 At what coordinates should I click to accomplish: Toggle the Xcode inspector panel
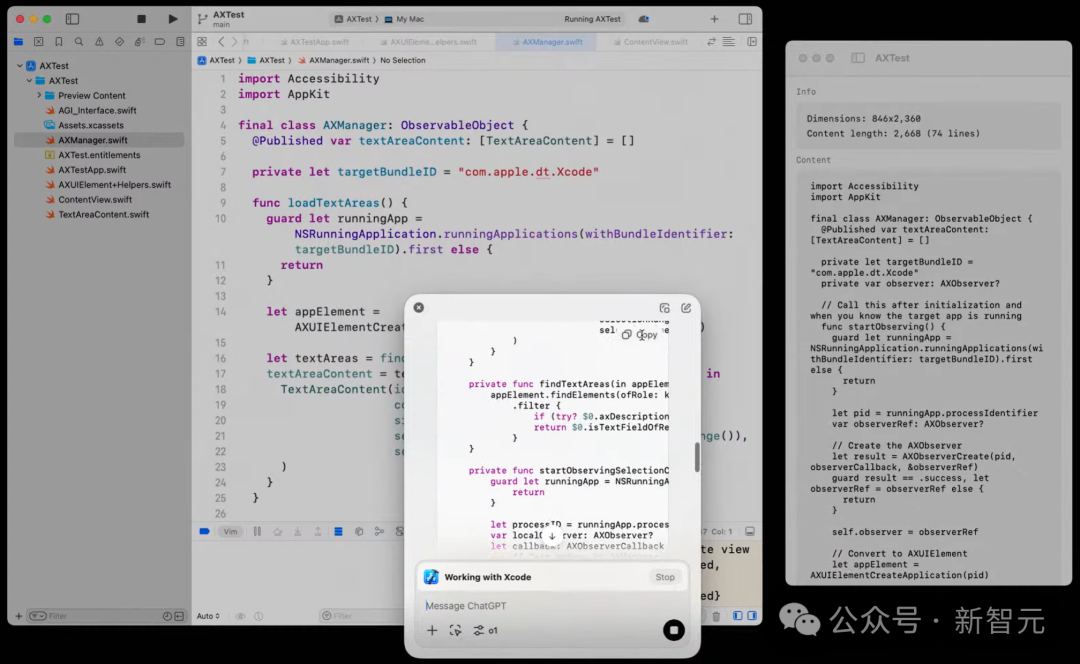pyautogui.click(x=745, y=19)
